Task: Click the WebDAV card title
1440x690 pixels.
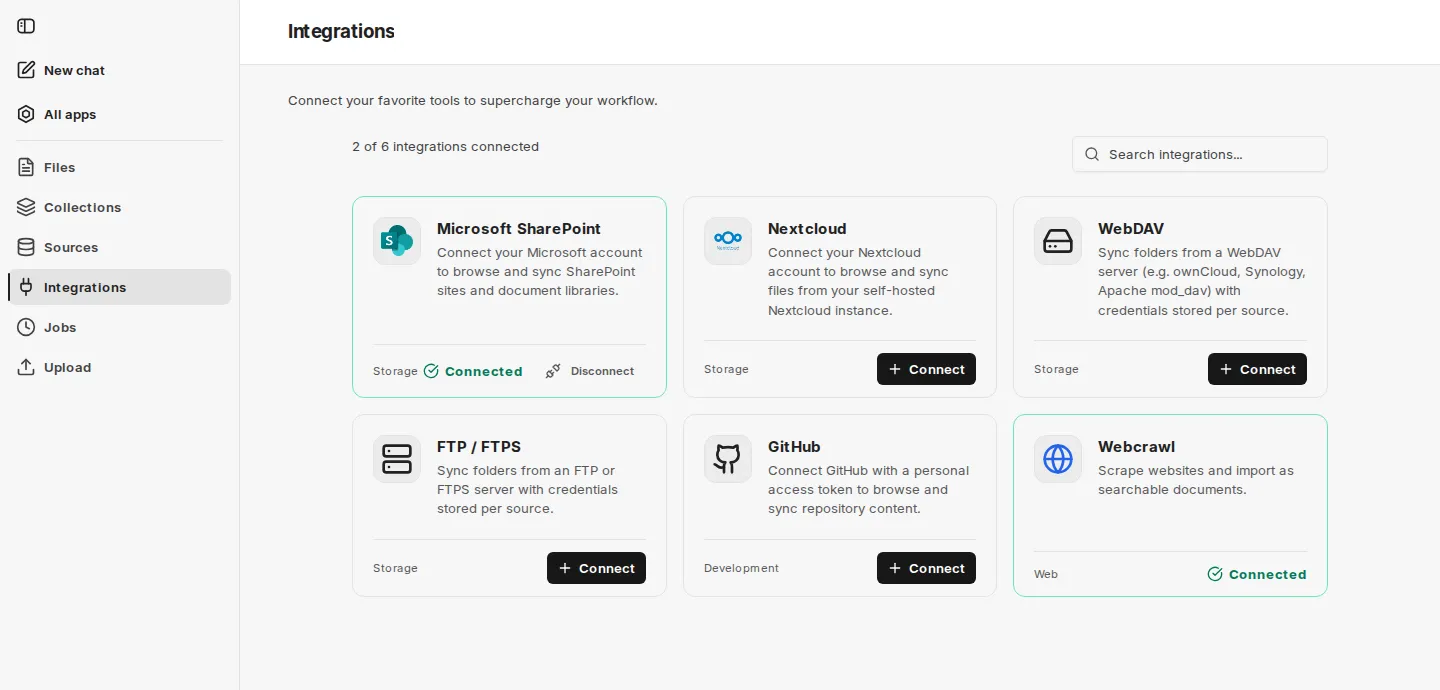Action: pos(1131,228)
